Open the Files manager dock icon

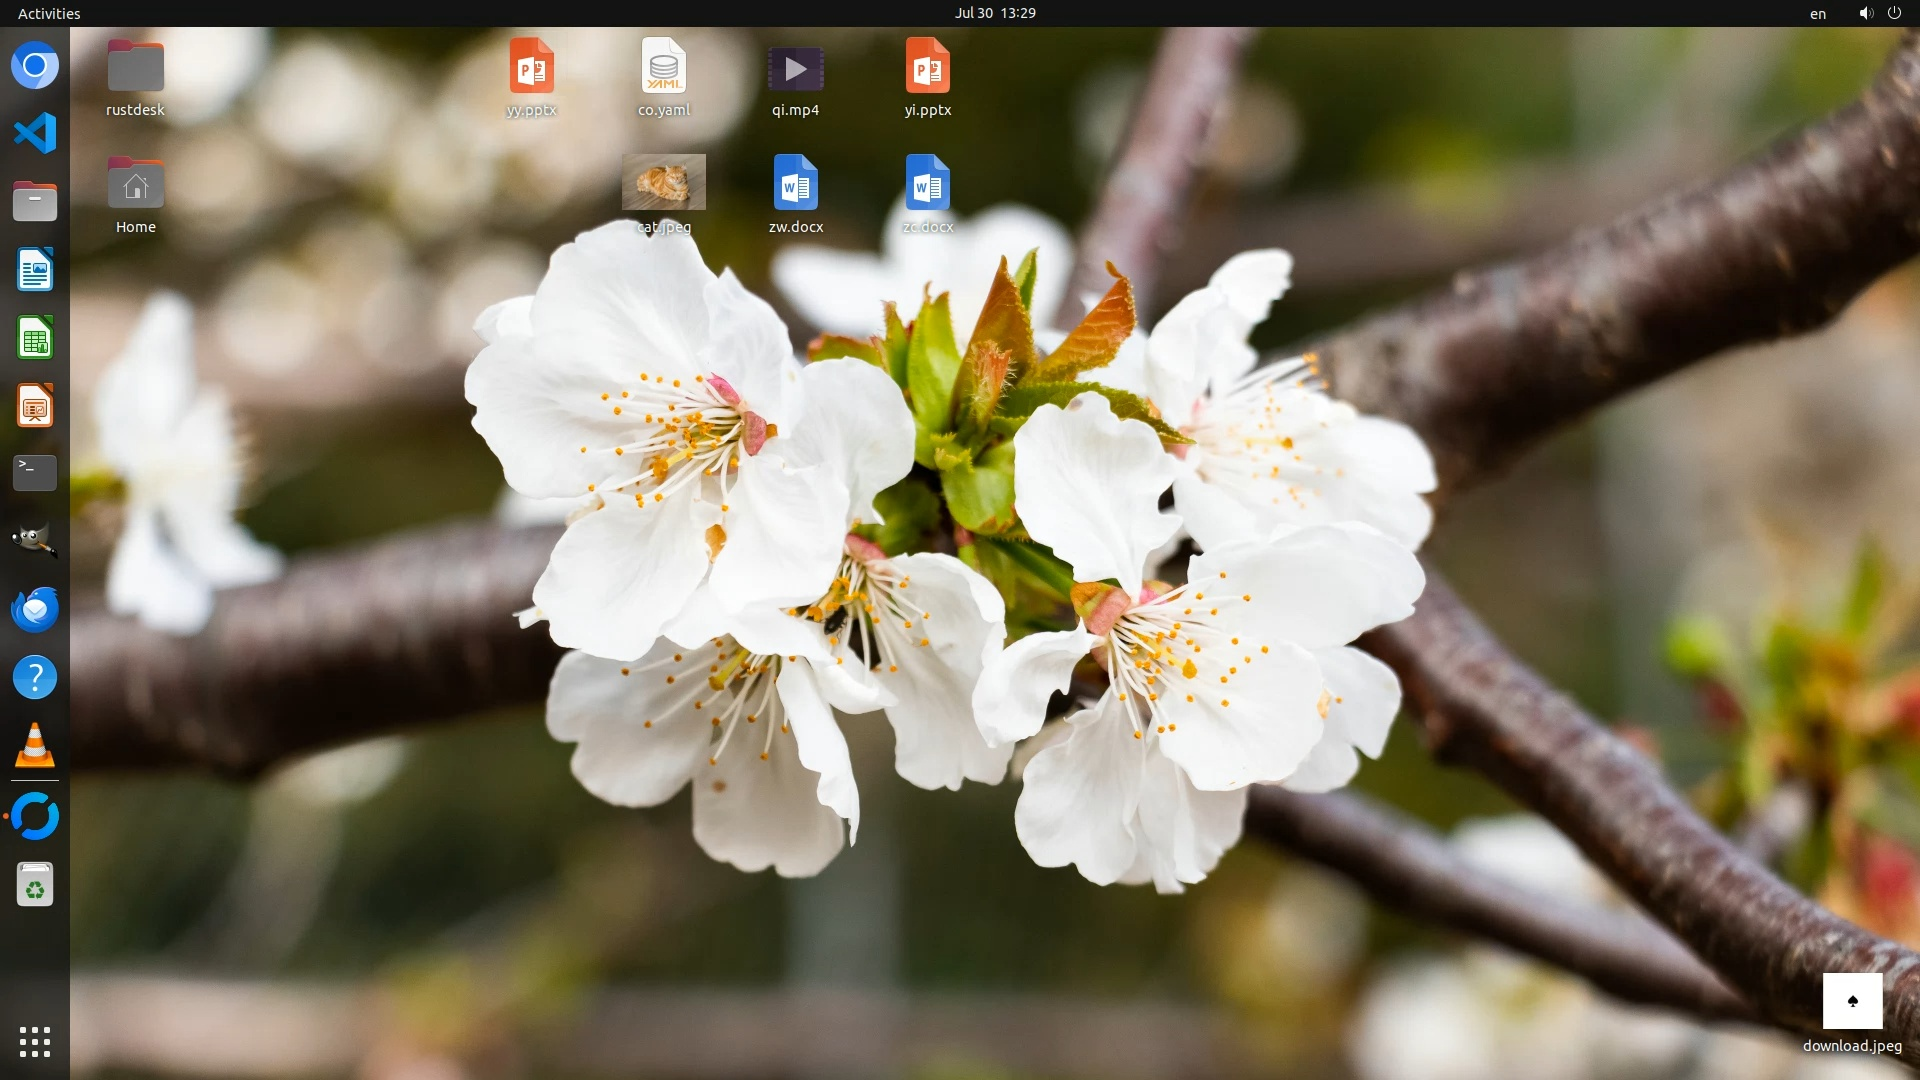pyautogui.click(x=35, y=202)
